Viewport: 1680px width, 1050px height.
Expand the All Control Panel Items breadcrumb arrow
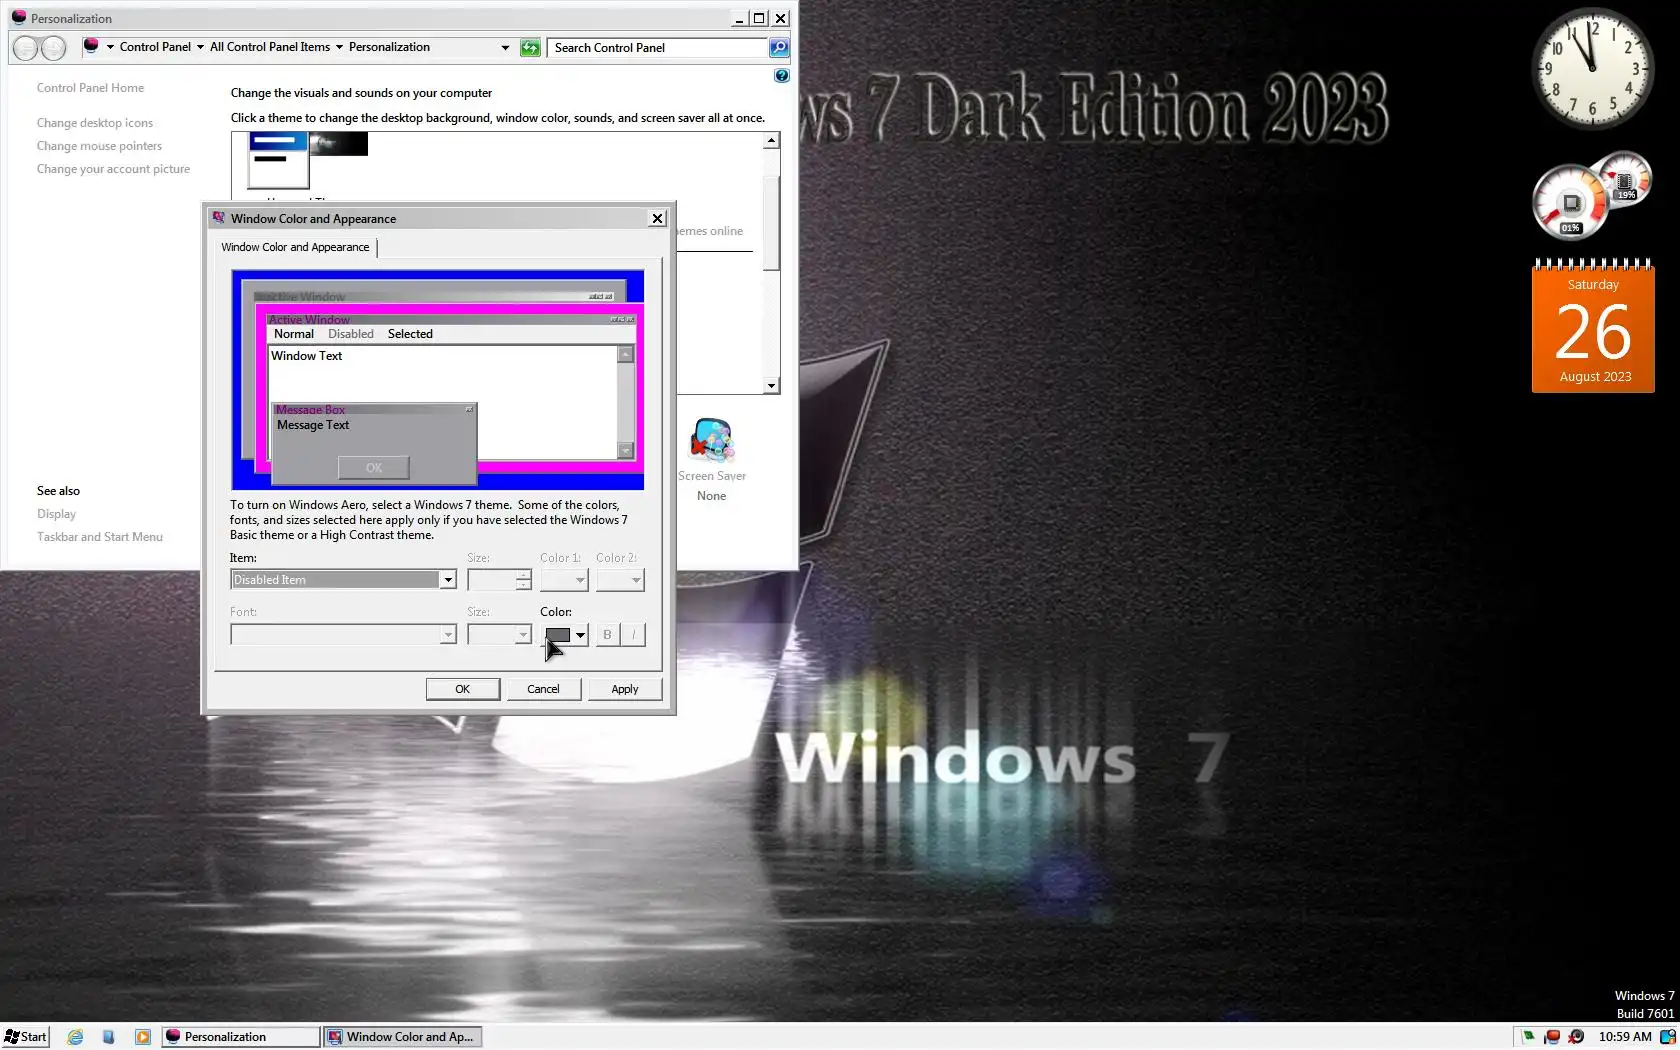click(339, 47)
